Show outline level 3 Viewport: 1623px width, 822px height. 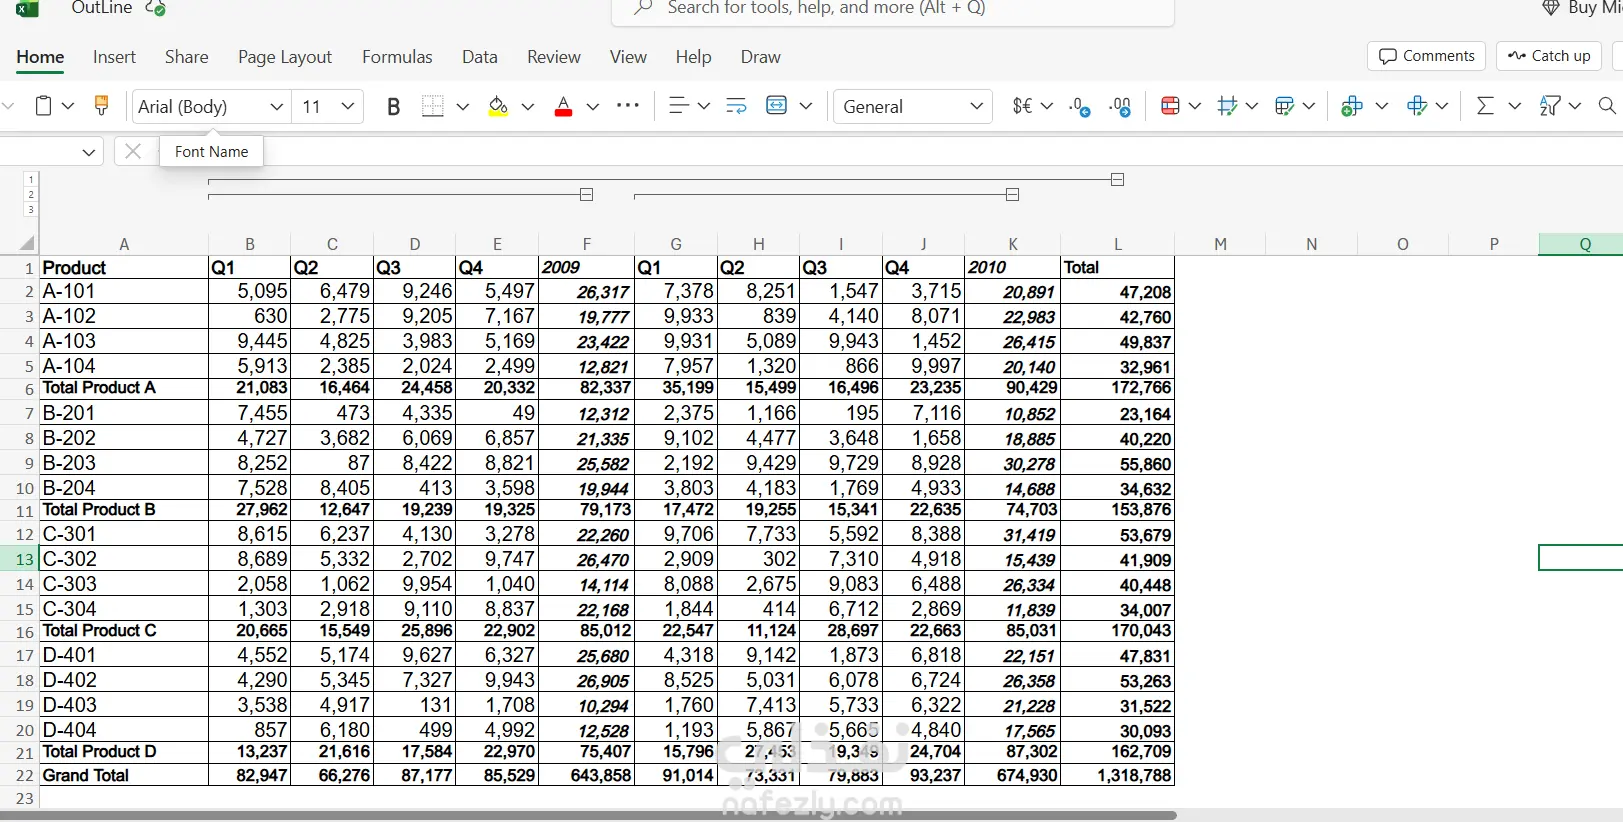(31, 210)
